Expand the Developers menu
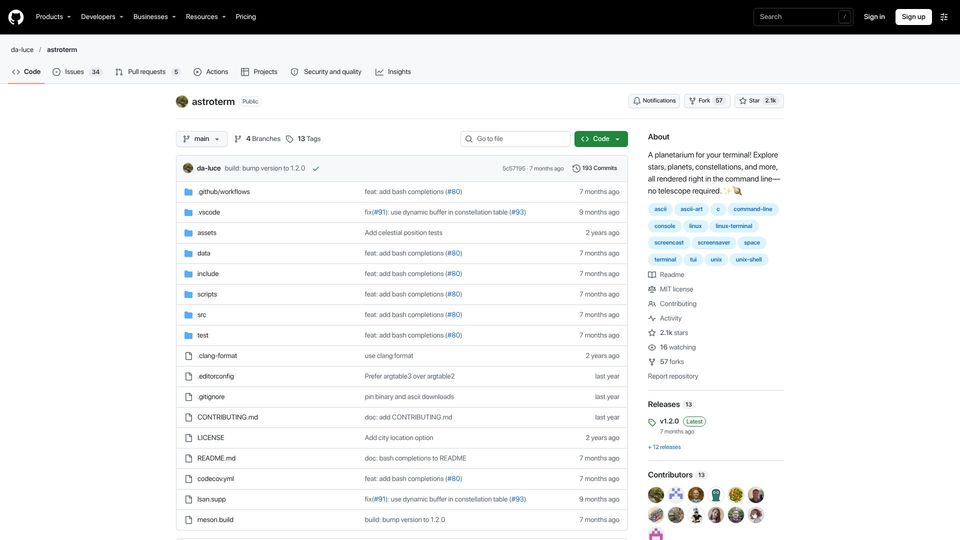 [102, 17]
